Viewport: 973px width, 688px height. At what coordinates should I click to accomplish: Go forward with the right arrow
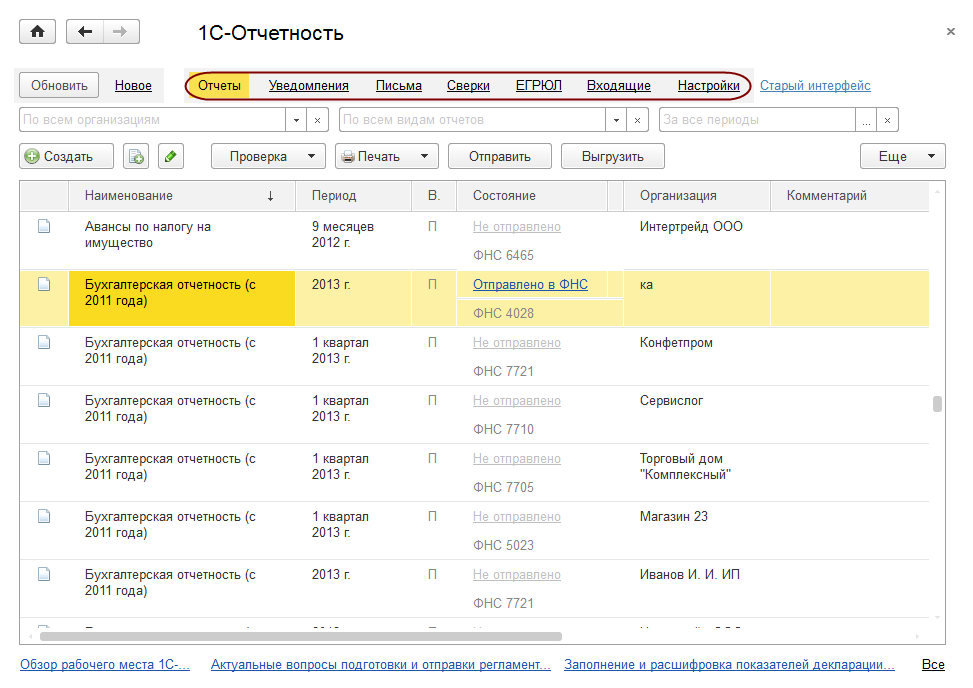(x=121, y=32)
